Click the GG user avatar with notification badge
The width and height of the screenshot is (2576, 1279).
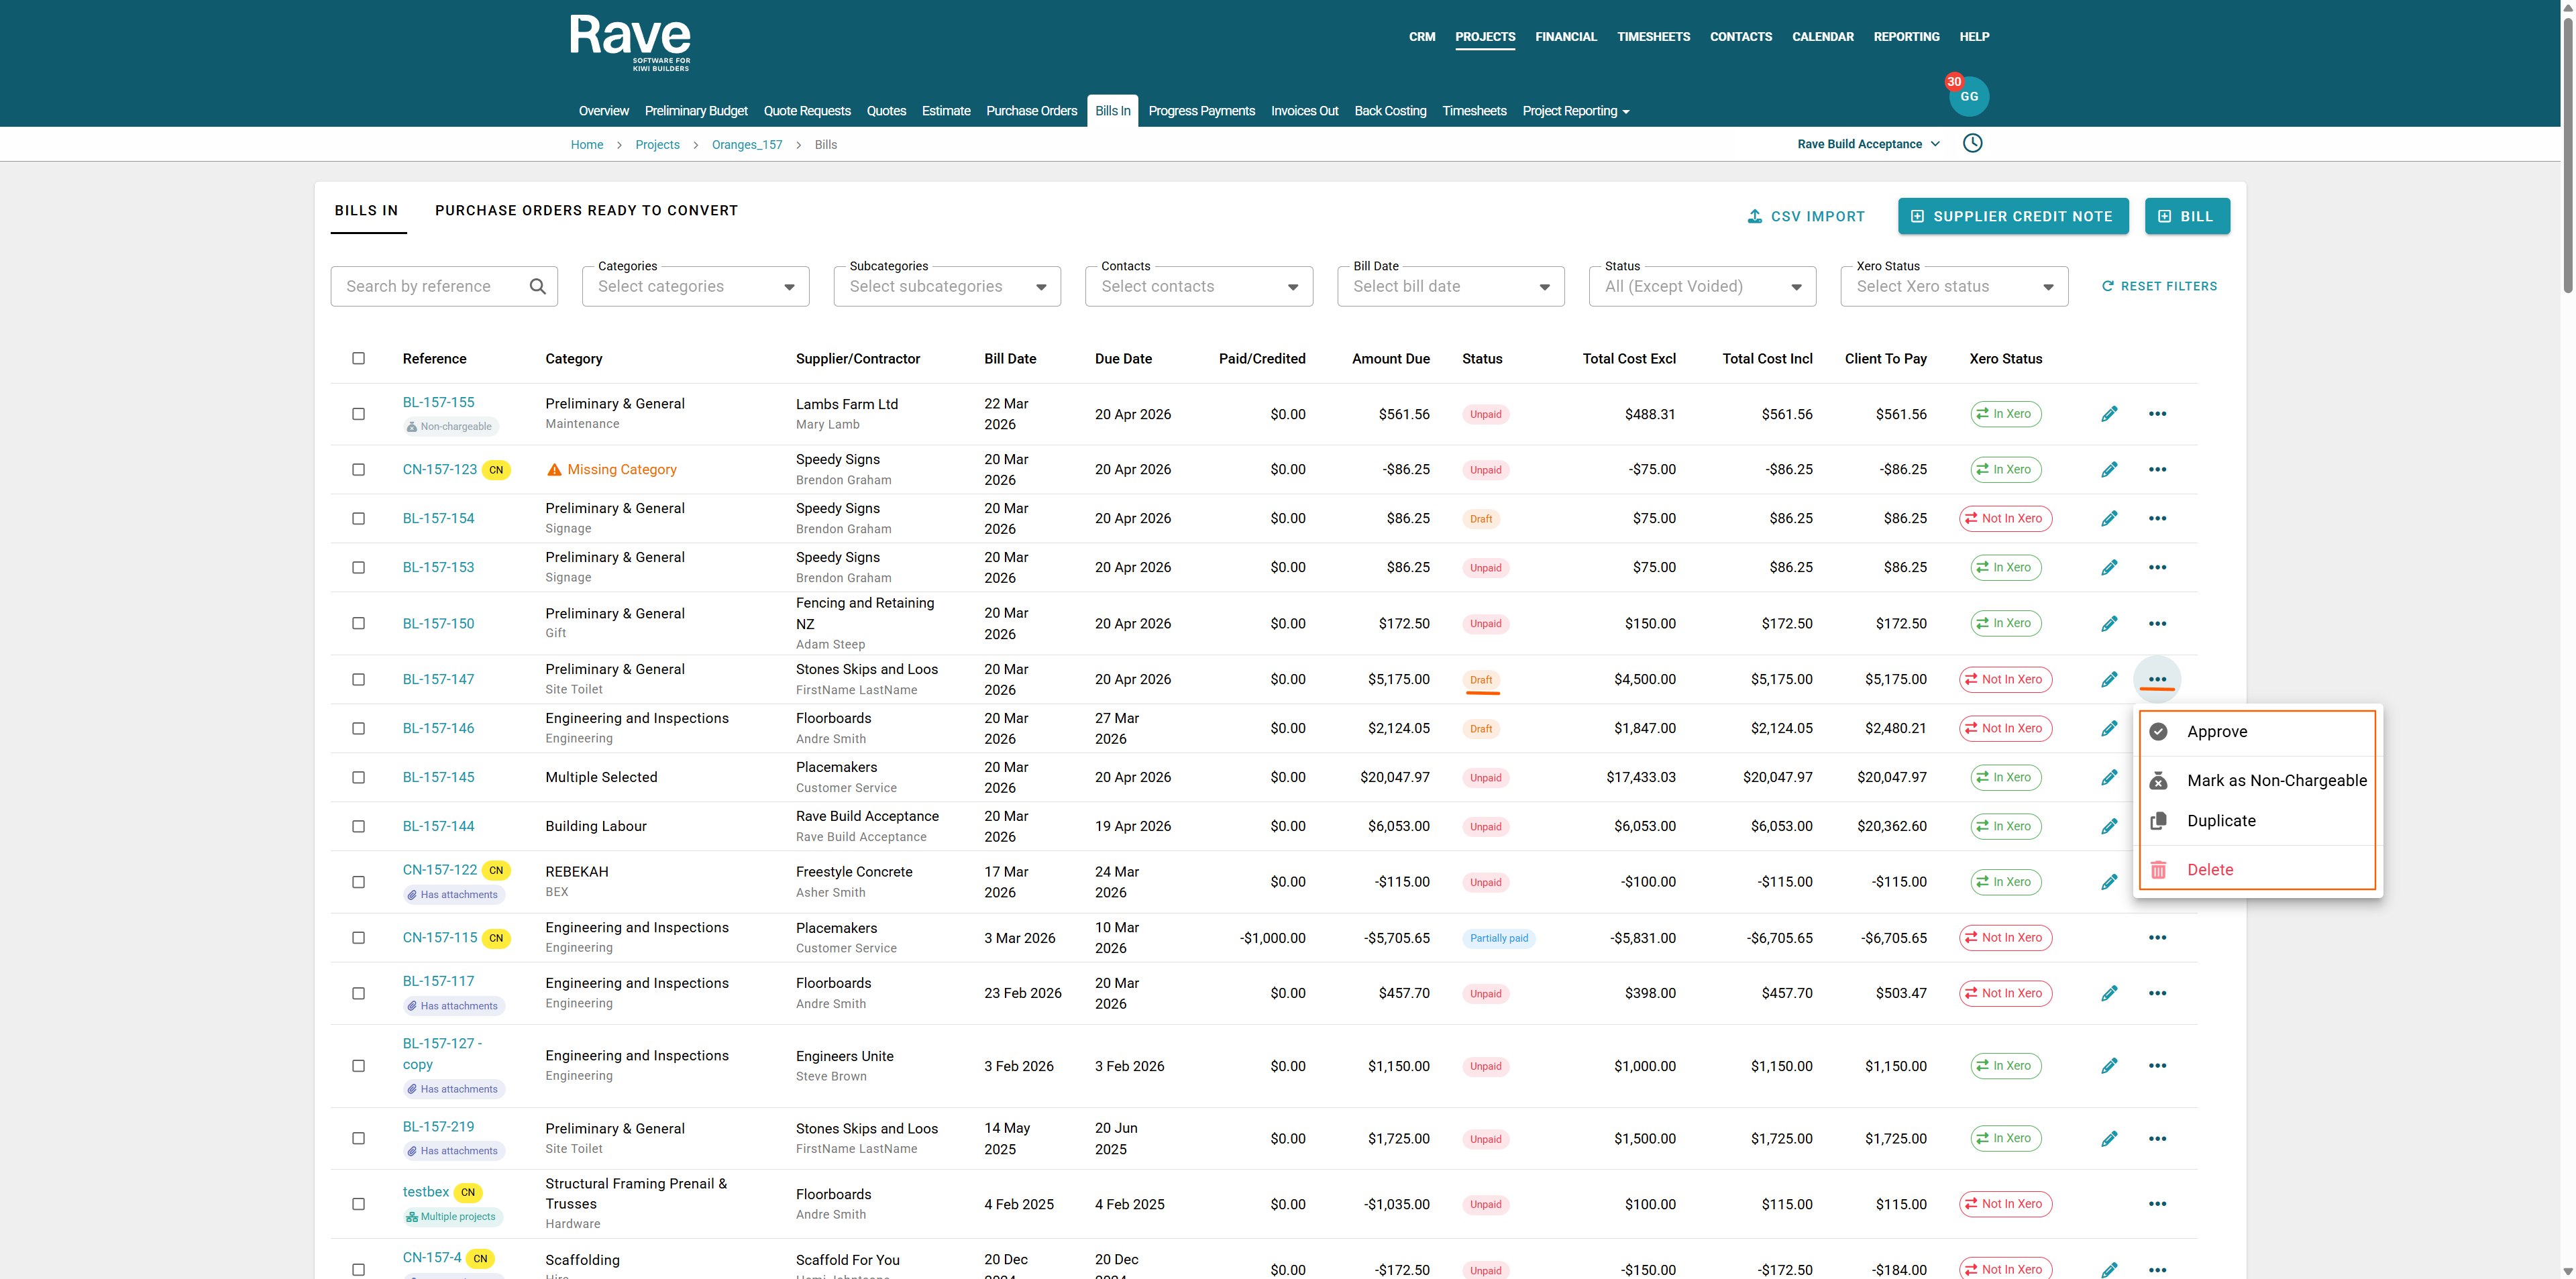point(1968,96)
